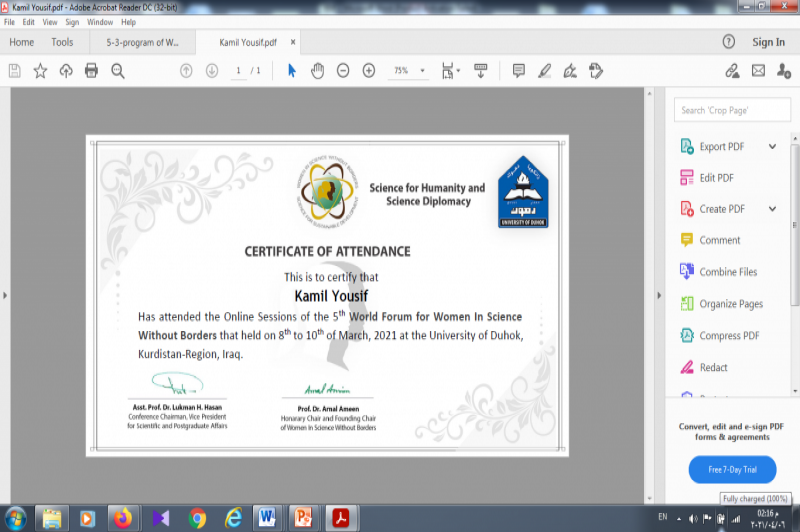The height and width of the screenshot is (532, 800).
Task: Click the Zoom In plus icon
Action: [x=369, y=71]
